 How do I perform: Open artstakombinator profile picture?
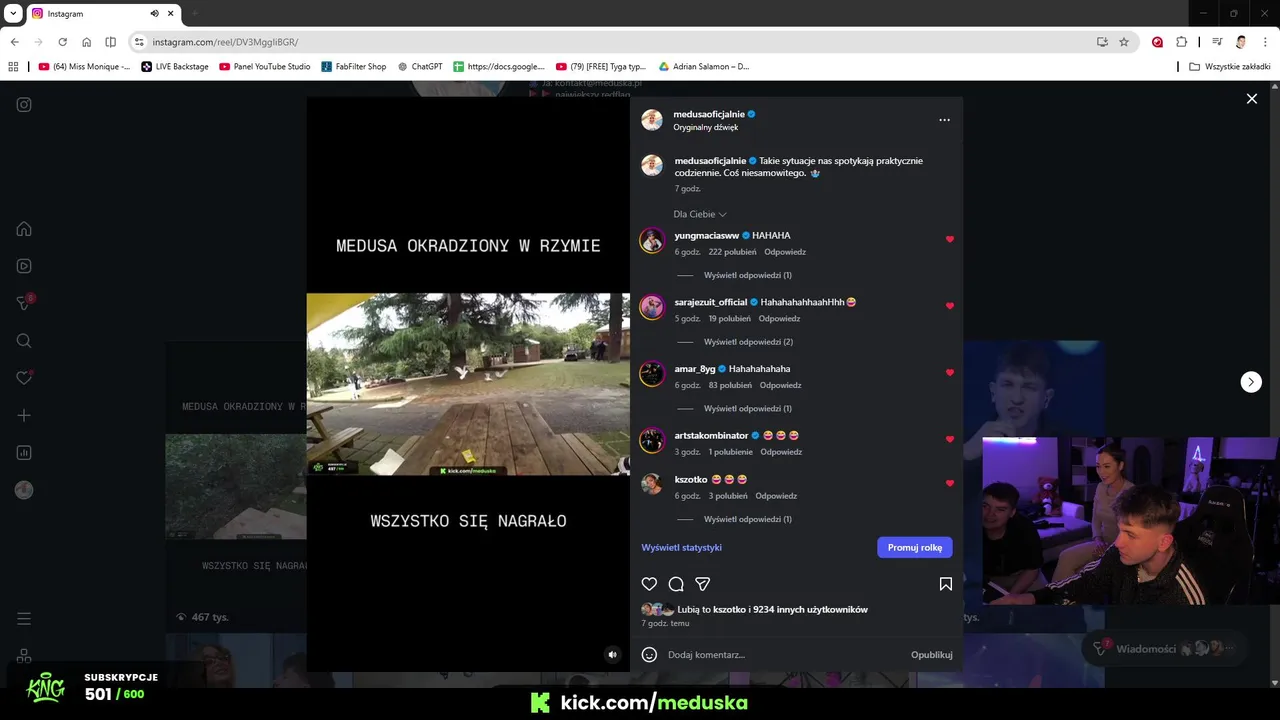pos(652,440)
